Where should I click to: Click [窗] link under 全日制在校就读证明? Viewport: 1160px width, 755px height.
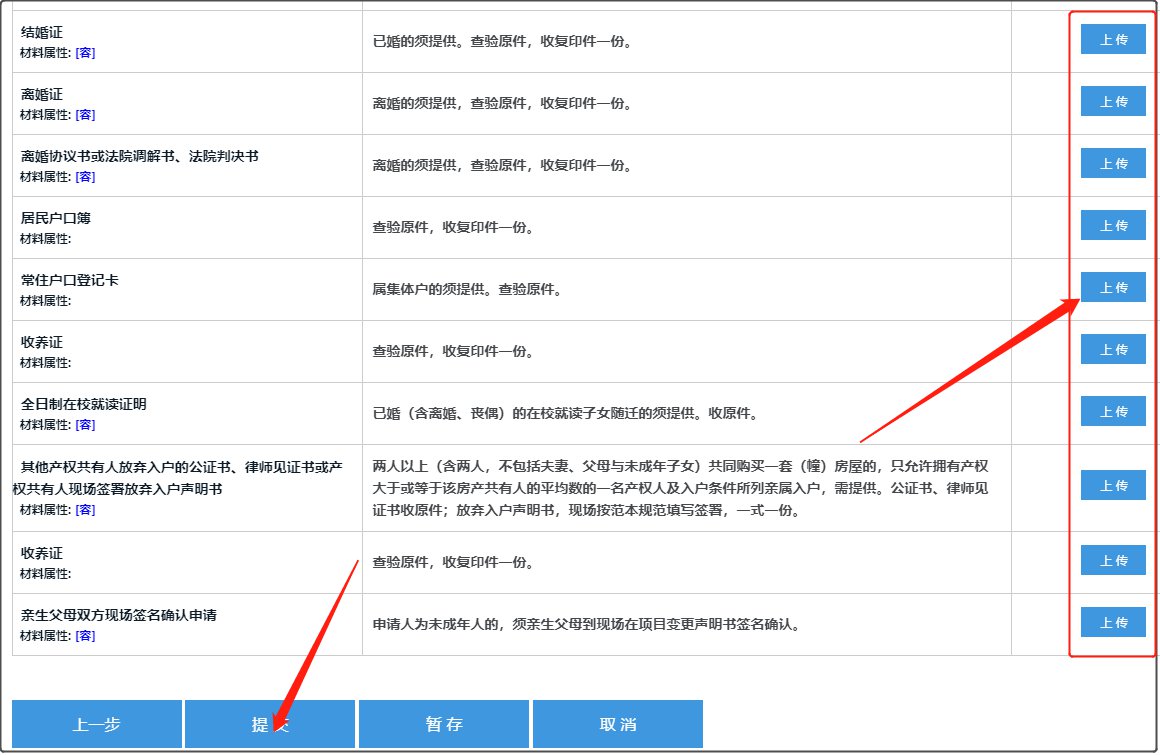(x=86, y=425)
